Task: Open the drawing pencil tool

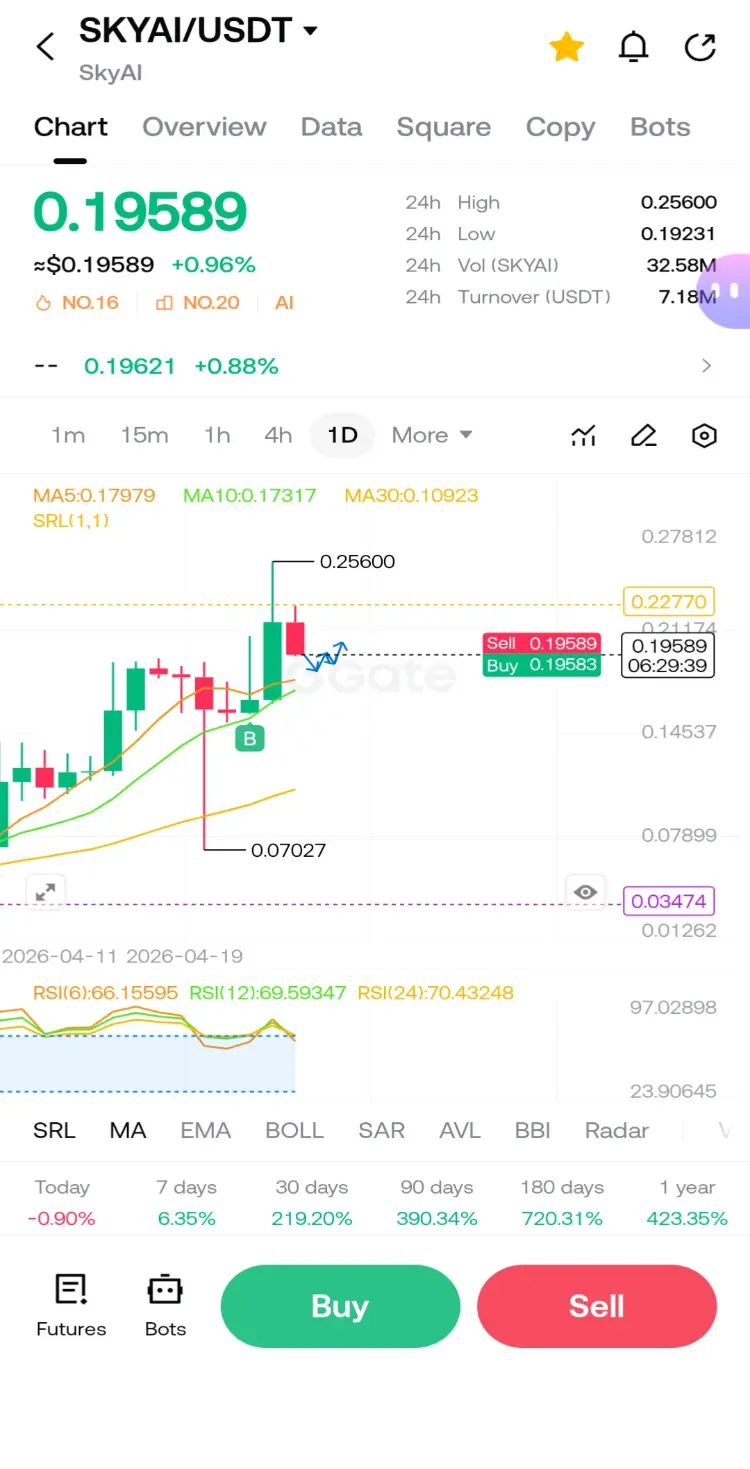Action: point(643,436)
